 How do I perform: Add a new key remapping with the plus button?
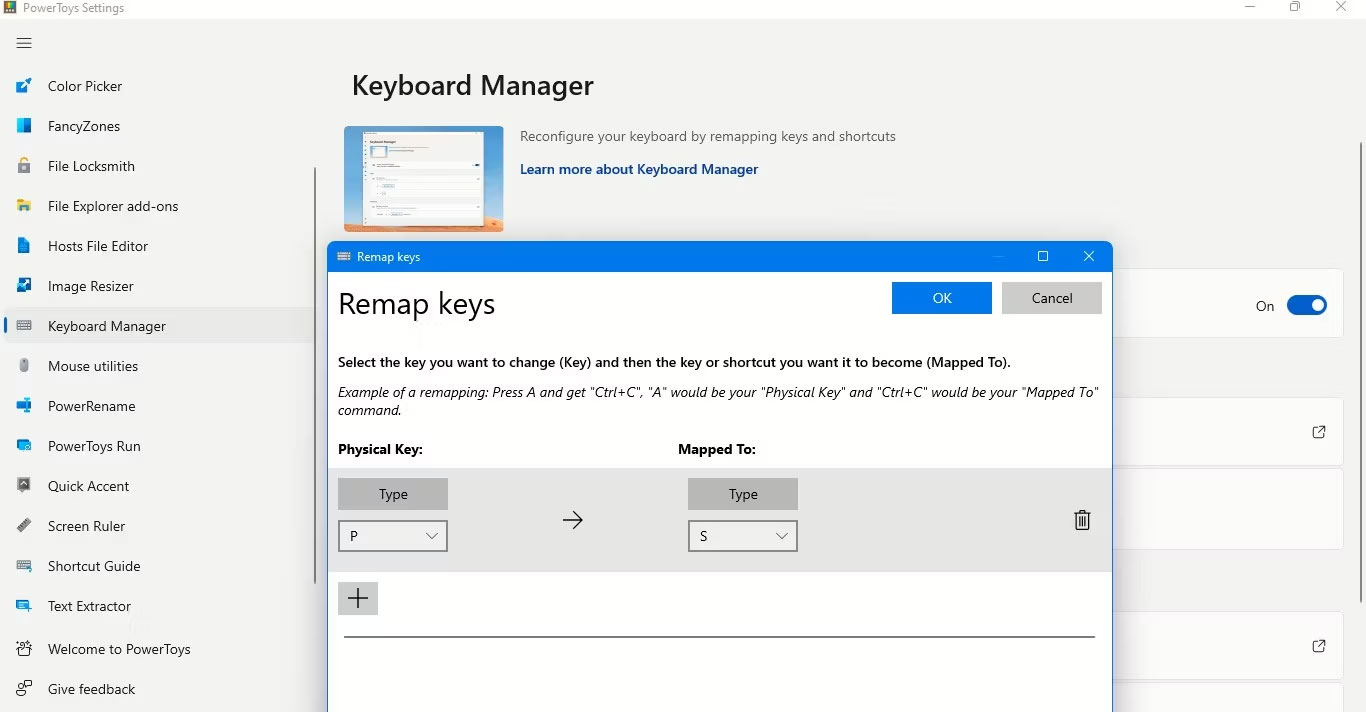[358, 598]
